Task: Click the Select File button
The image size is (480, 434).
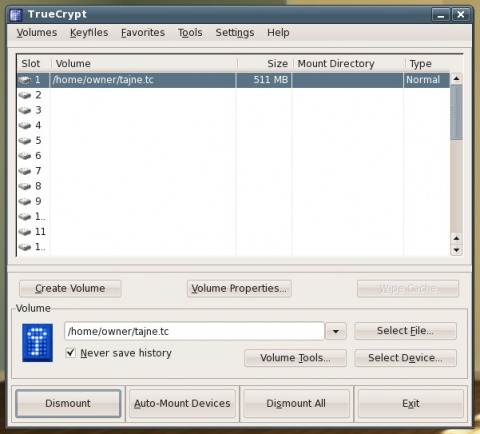Action: click(405, 331)
